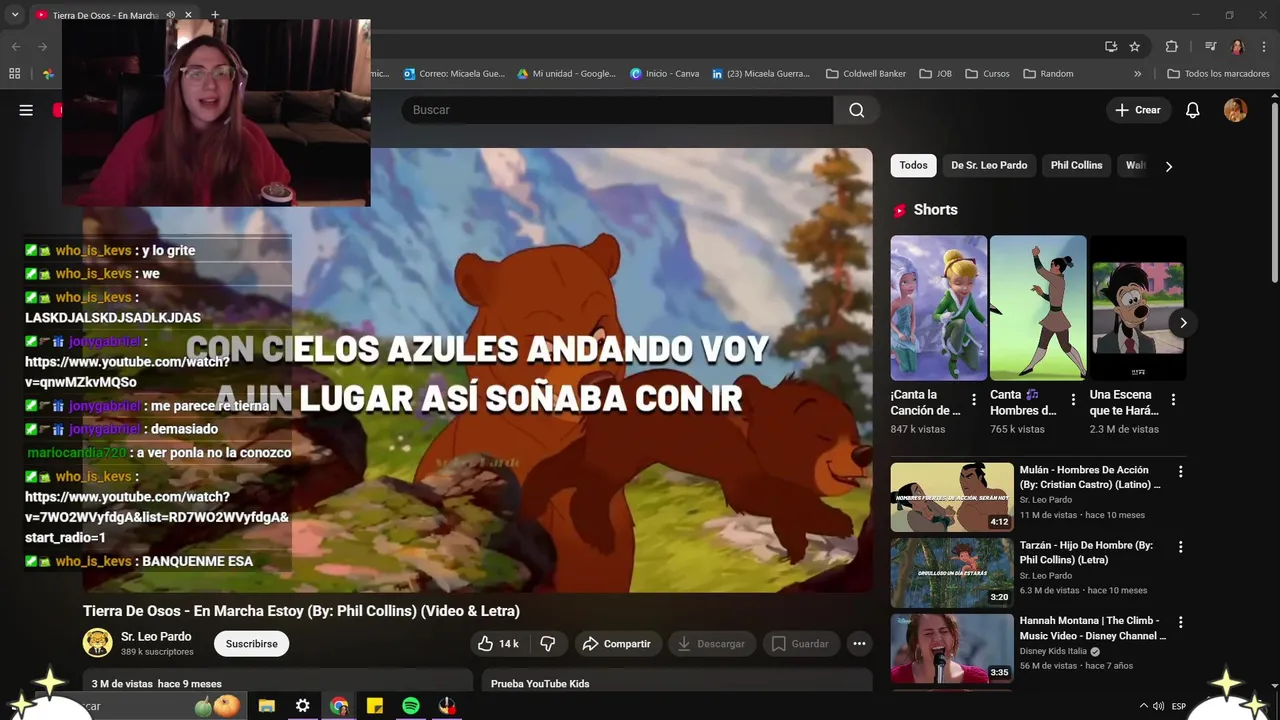Bookmark this page with star icon
1280x720 pixels.
click(1135, 46)
